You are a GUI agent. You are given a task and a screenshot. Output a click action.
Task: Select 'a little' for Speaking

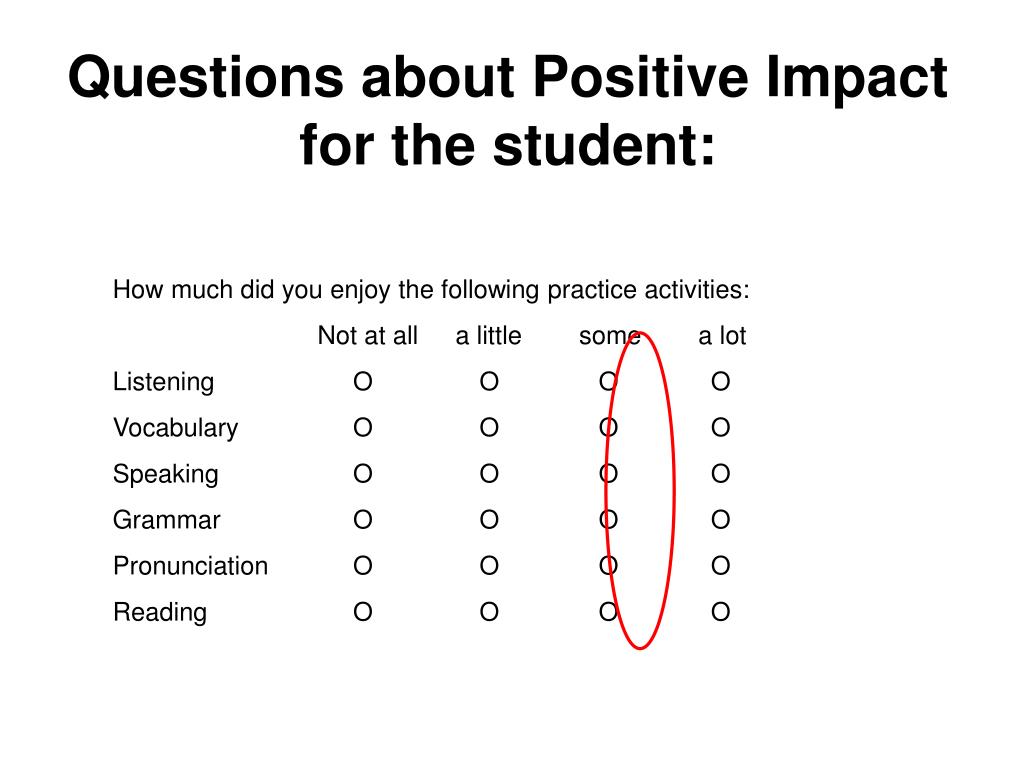click(489, 473)
